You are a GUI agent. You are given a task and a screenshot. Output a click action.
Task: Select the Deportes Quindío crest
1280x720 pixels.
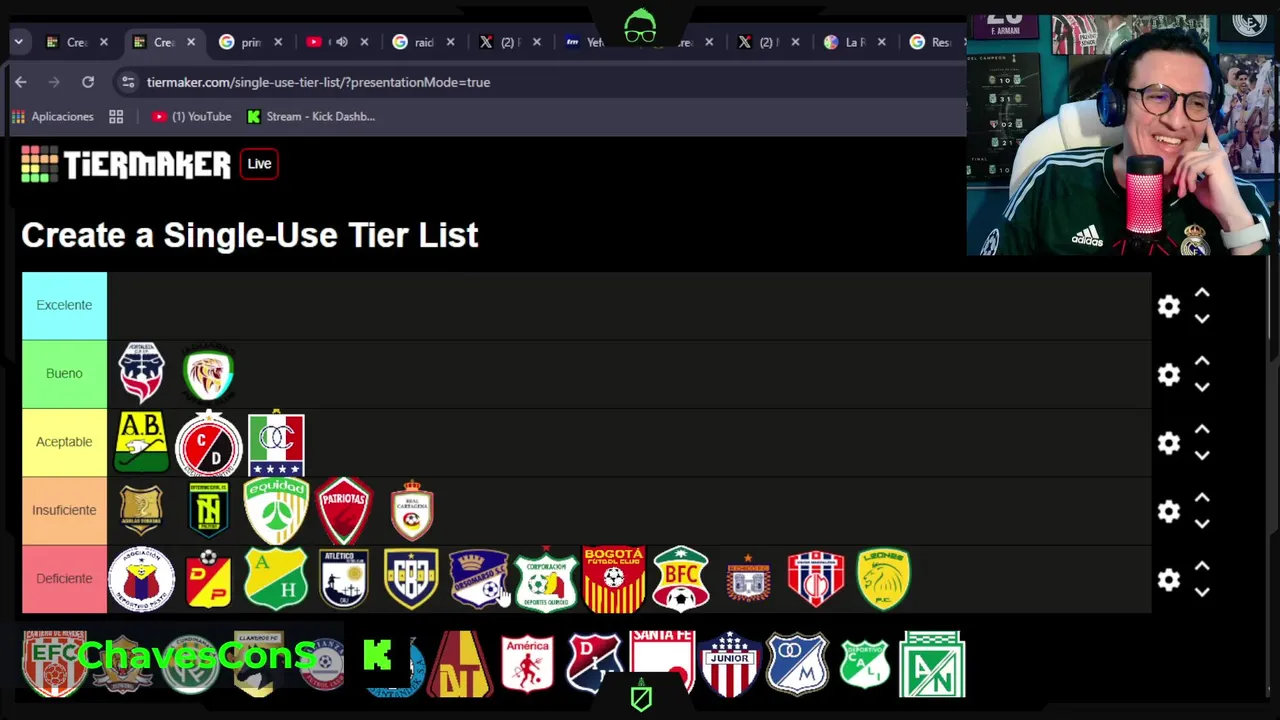coord(546,579)
